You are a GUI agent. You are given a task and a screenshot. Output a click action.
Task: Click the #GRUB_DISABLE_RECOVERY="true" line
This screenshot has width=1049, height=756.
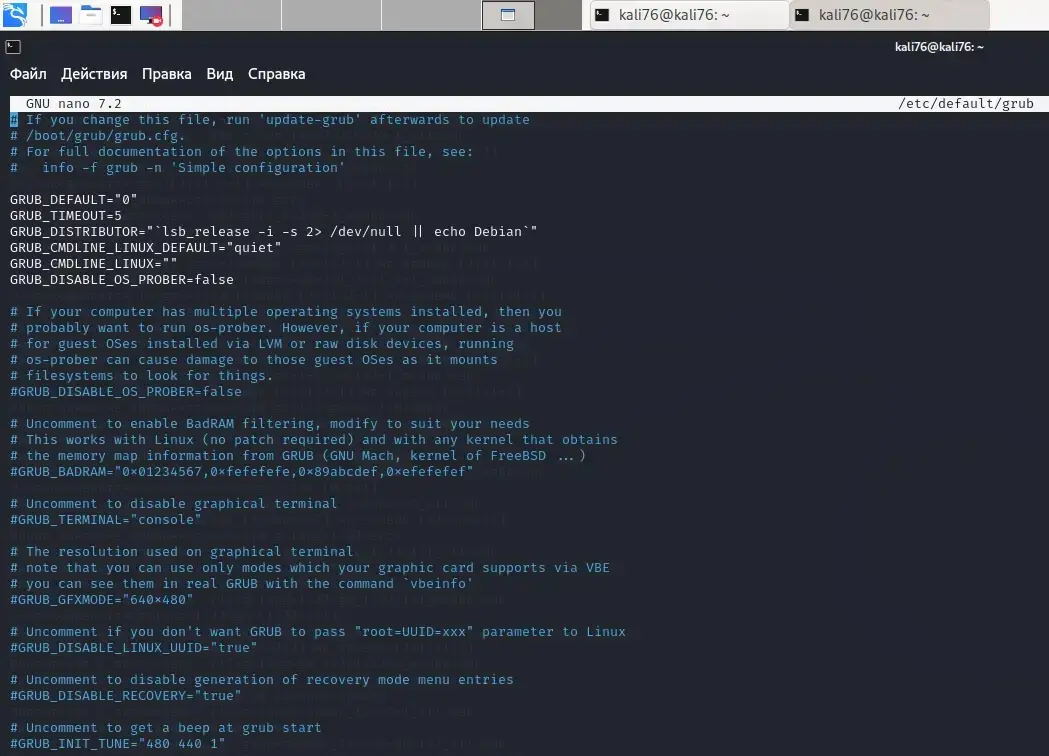(x=126, y=696)
